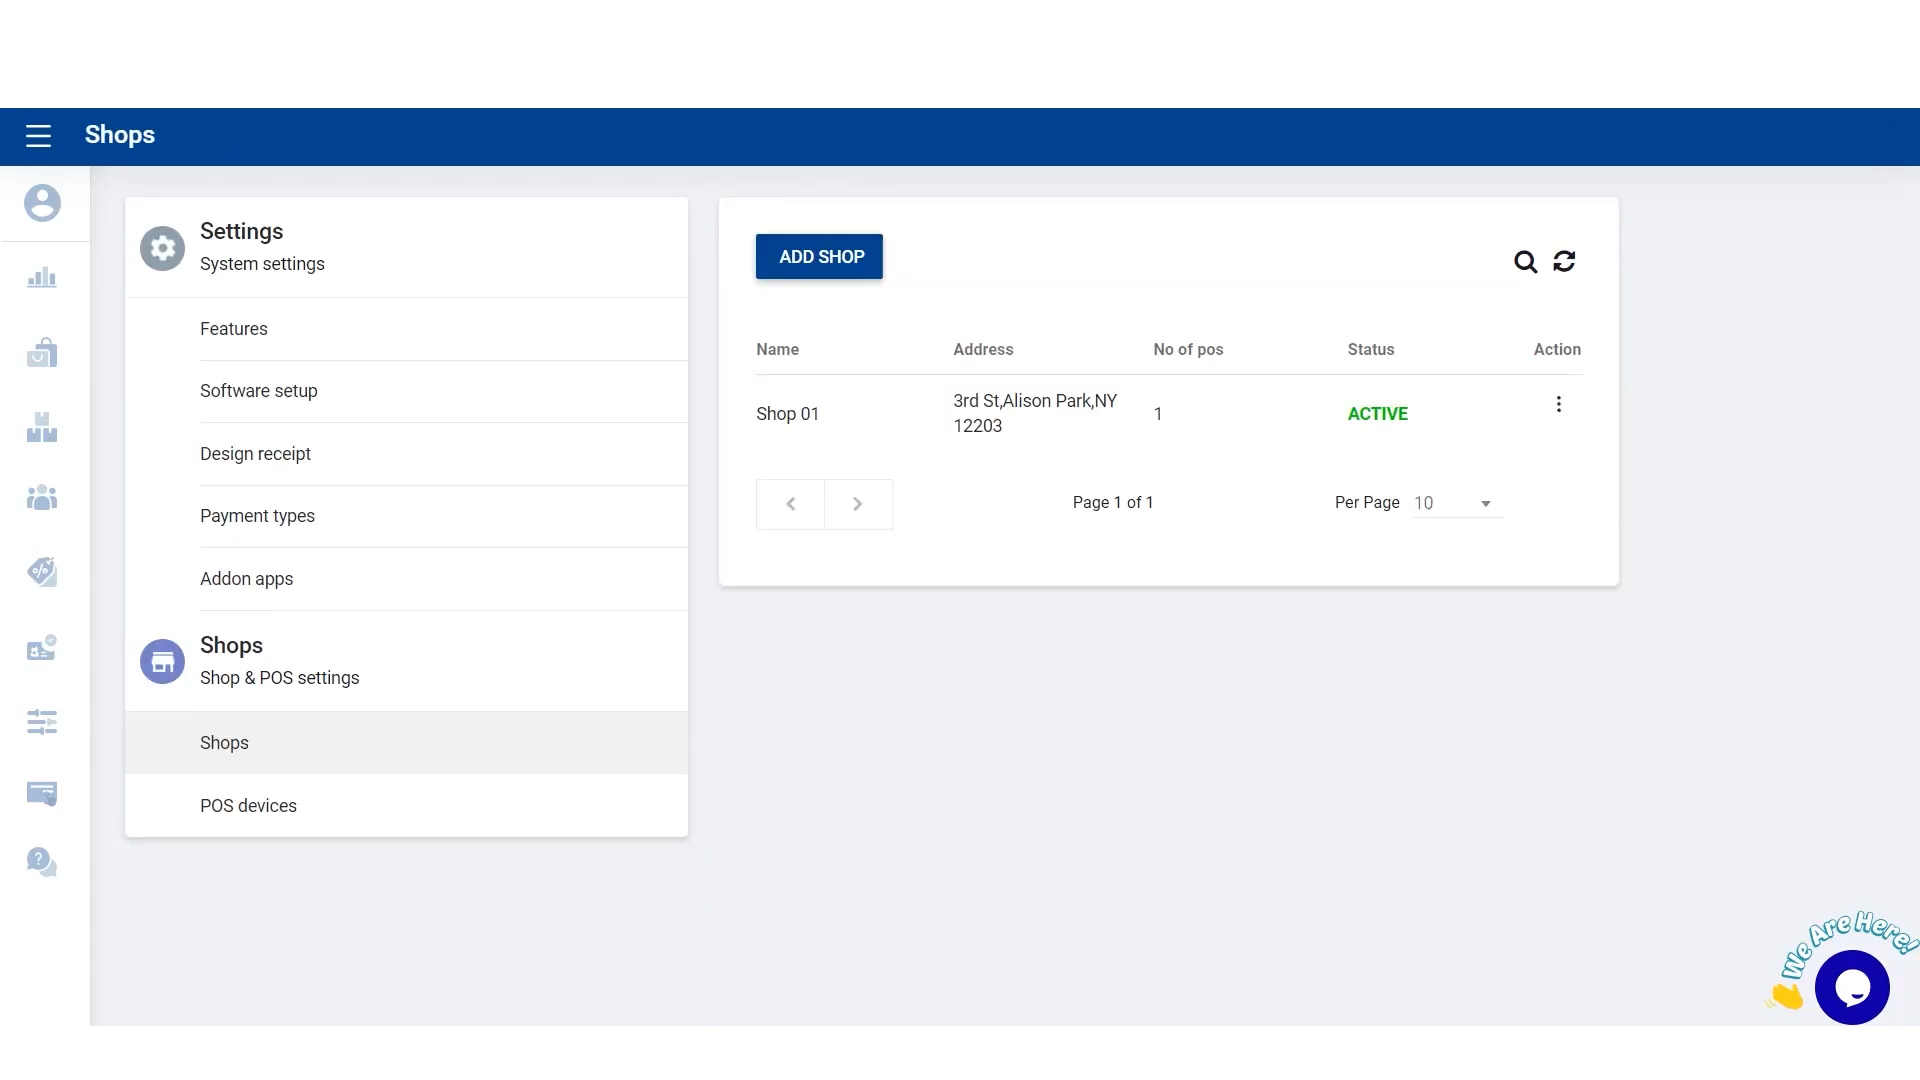Click the ADD SHOP button
The width and height of the screenshot is (1920, 1080).
click(819, 257)
